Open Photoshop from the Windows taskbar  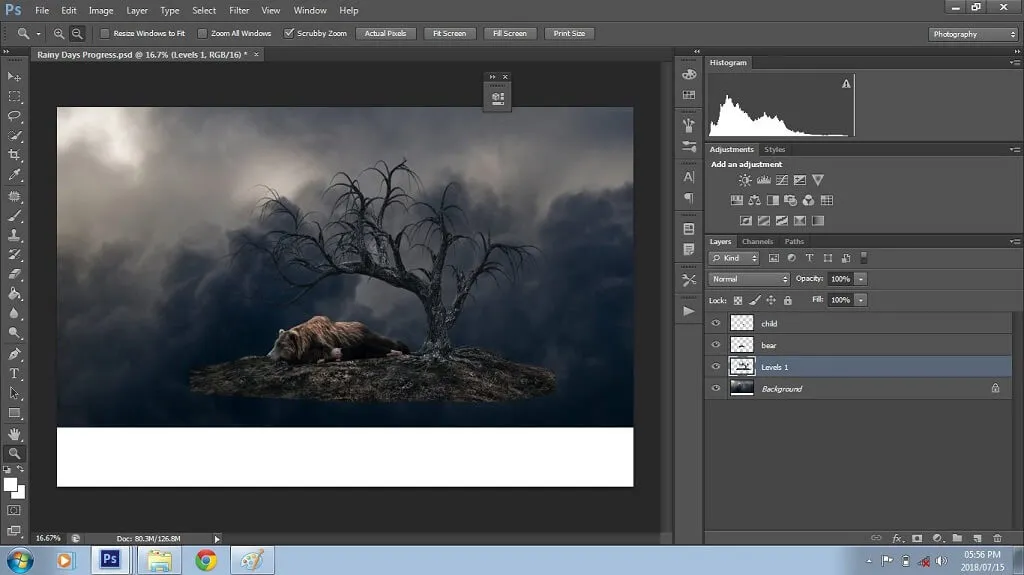(110, 560)
